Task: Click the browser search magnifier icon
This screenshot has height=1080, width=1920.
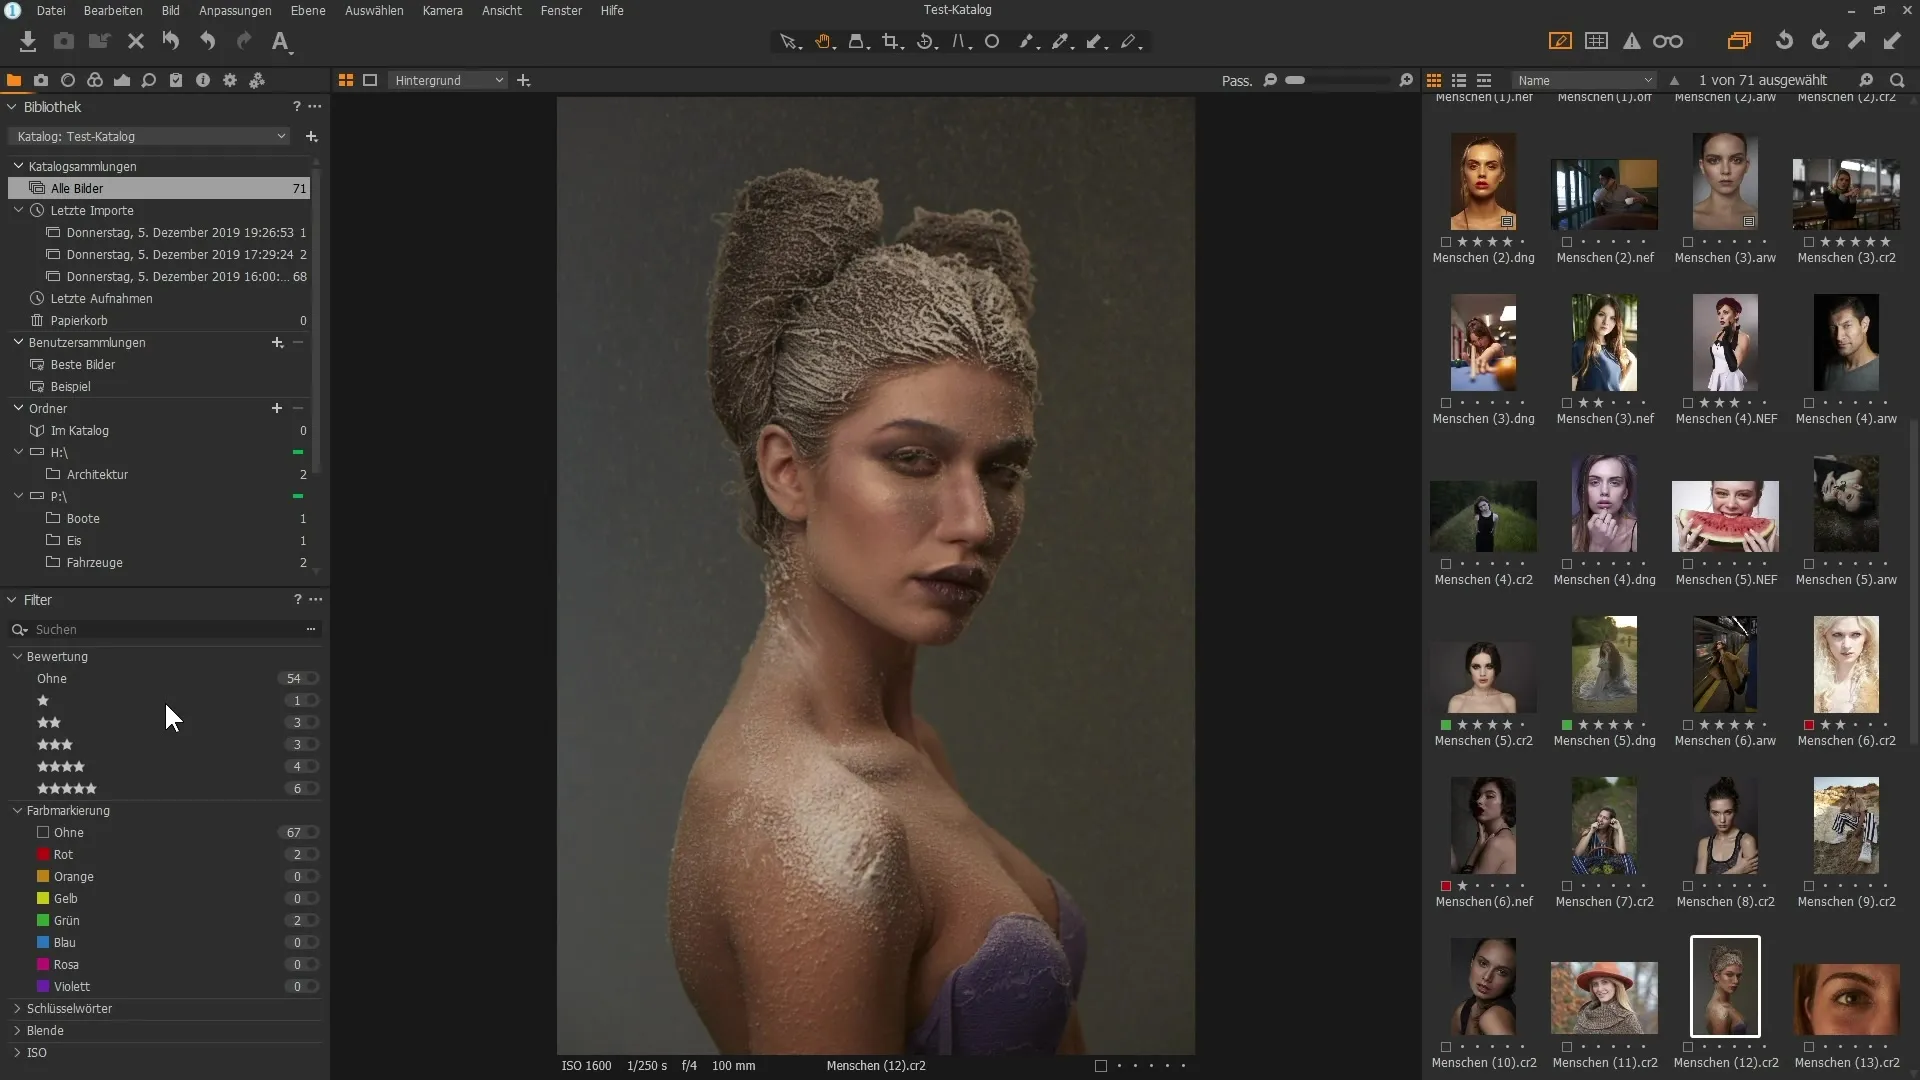Action: [x=1897, y=80]
